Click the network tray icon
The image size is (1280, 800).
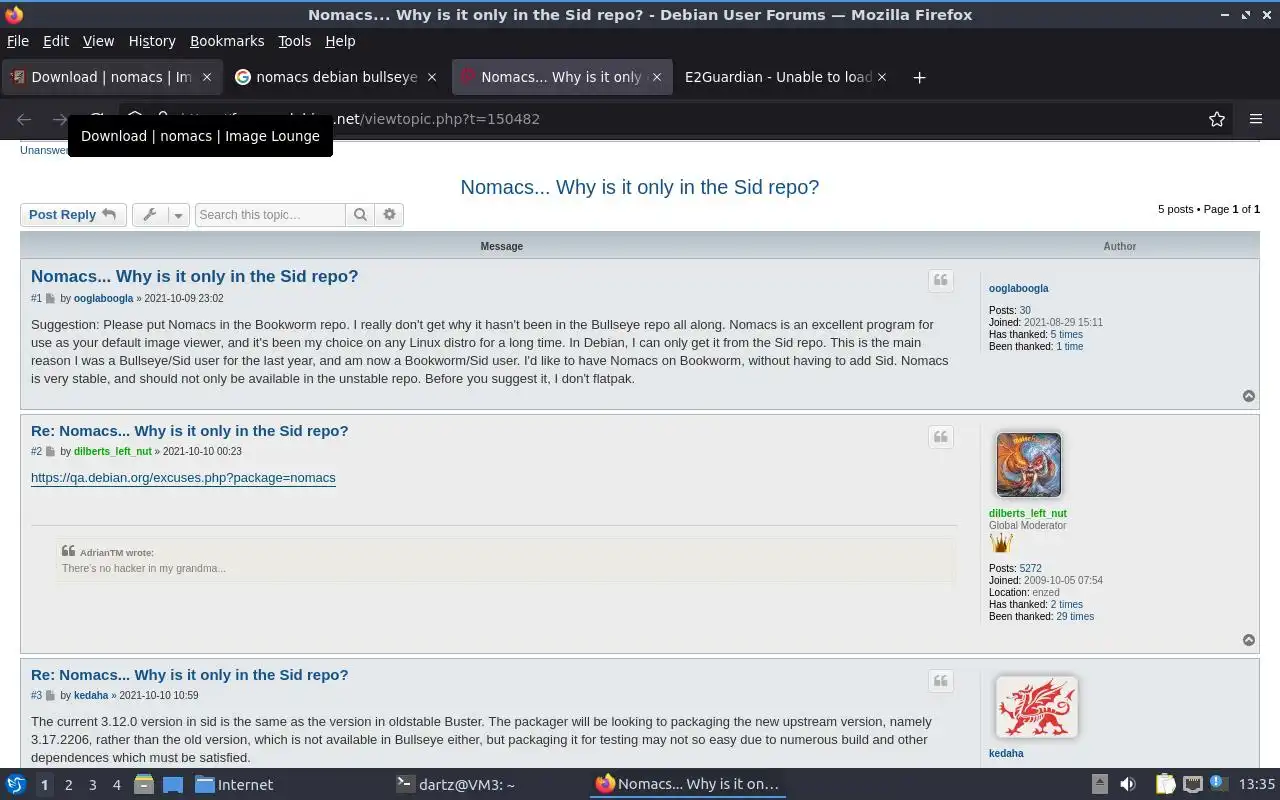point(1192,785)
